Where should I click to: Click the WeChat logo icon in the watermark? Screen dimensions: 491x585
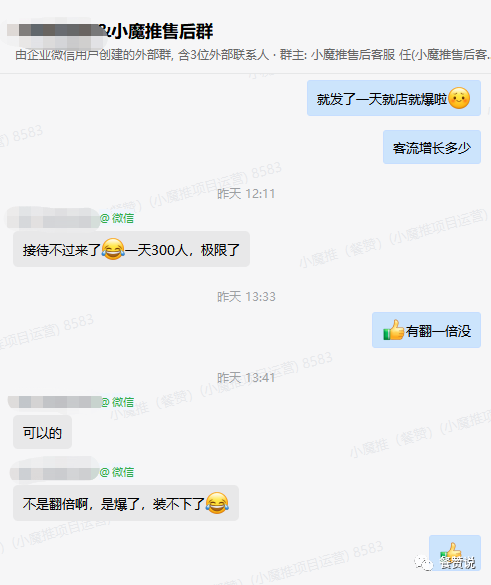(423, 562)
